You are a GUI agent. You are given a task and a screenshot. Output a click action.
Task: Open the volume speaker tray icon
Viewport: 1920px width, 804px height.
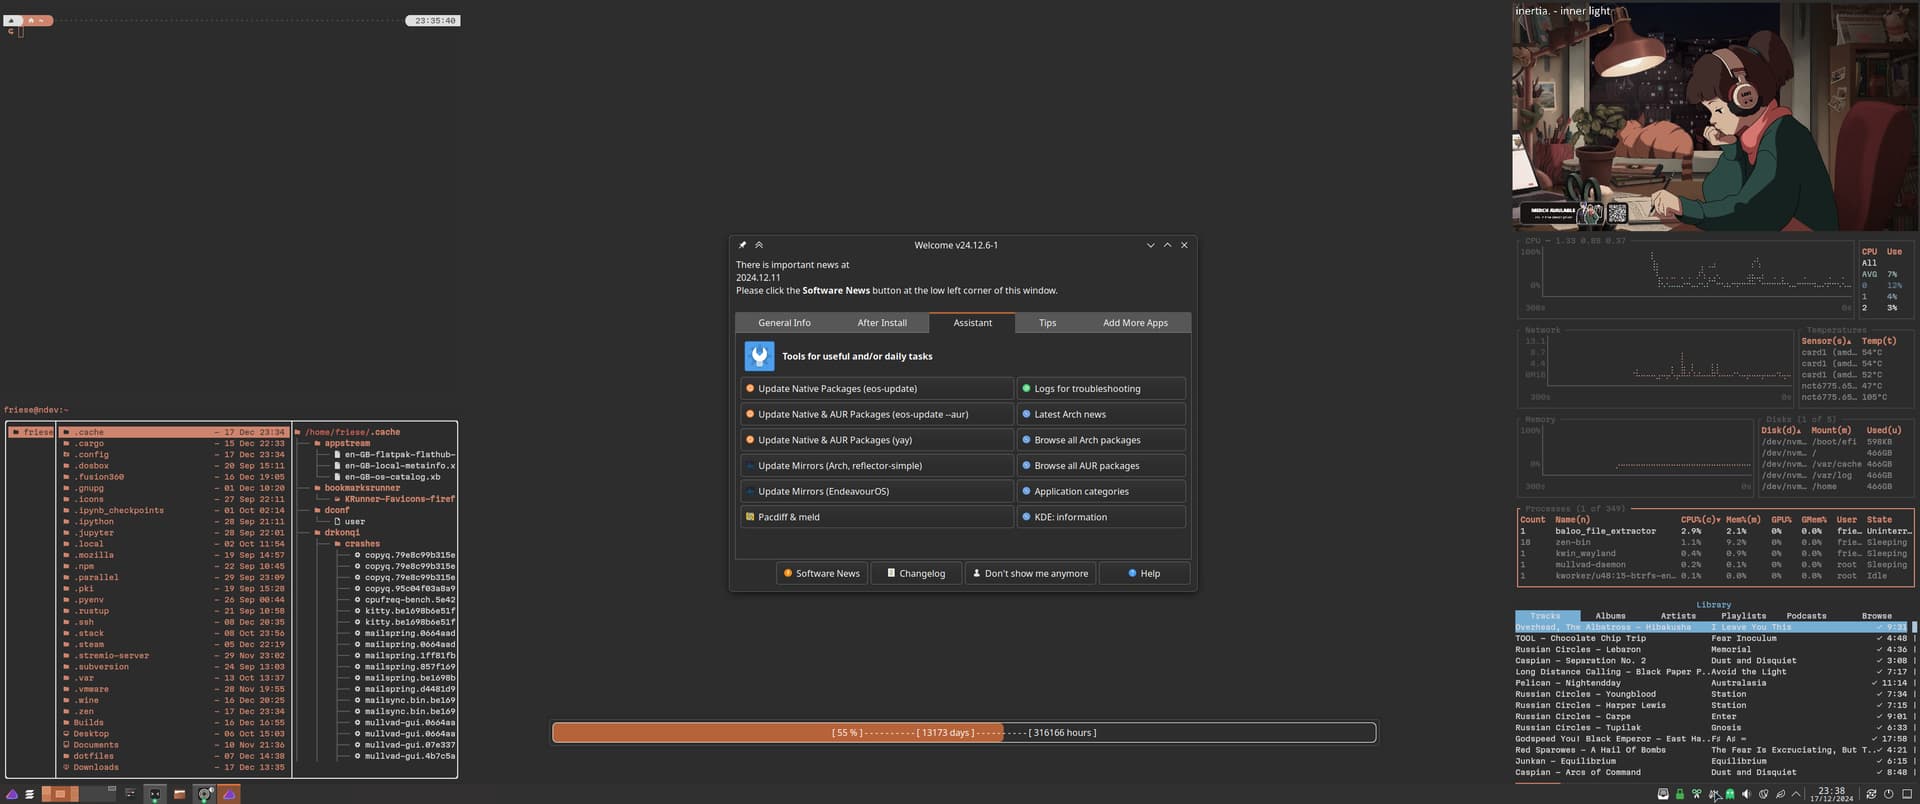click(1746, 794)
